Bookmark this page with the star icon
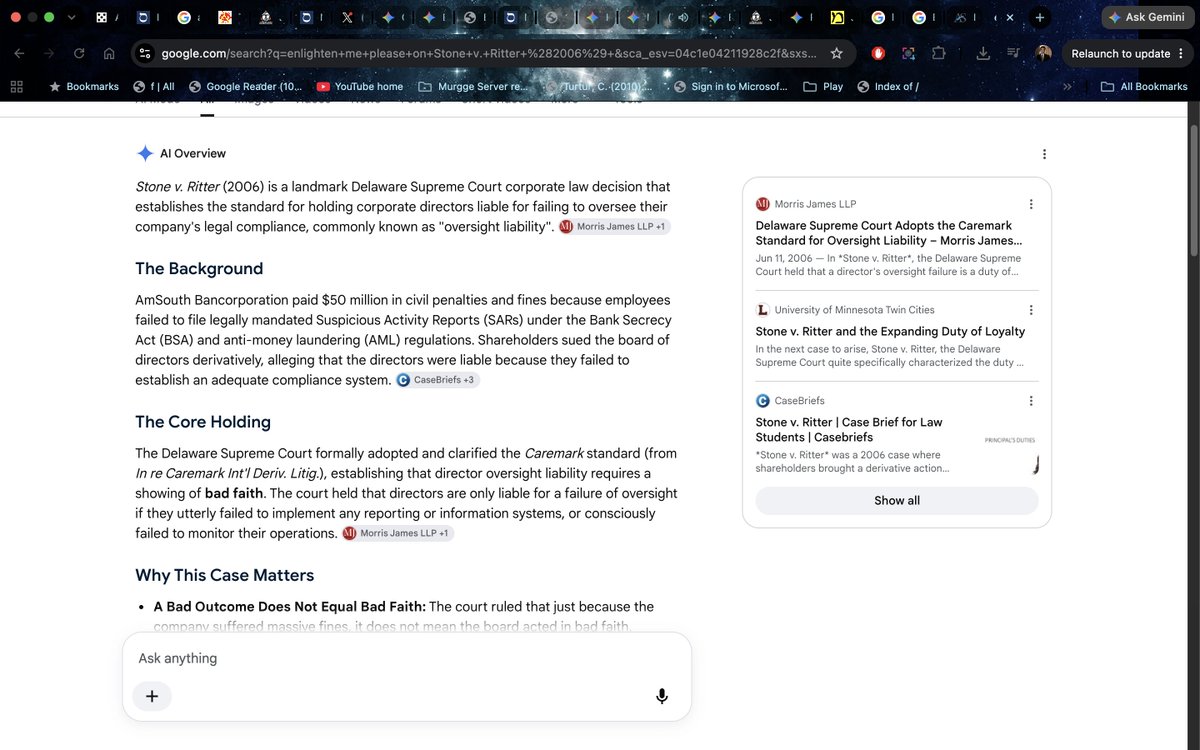 click(836, 54)
